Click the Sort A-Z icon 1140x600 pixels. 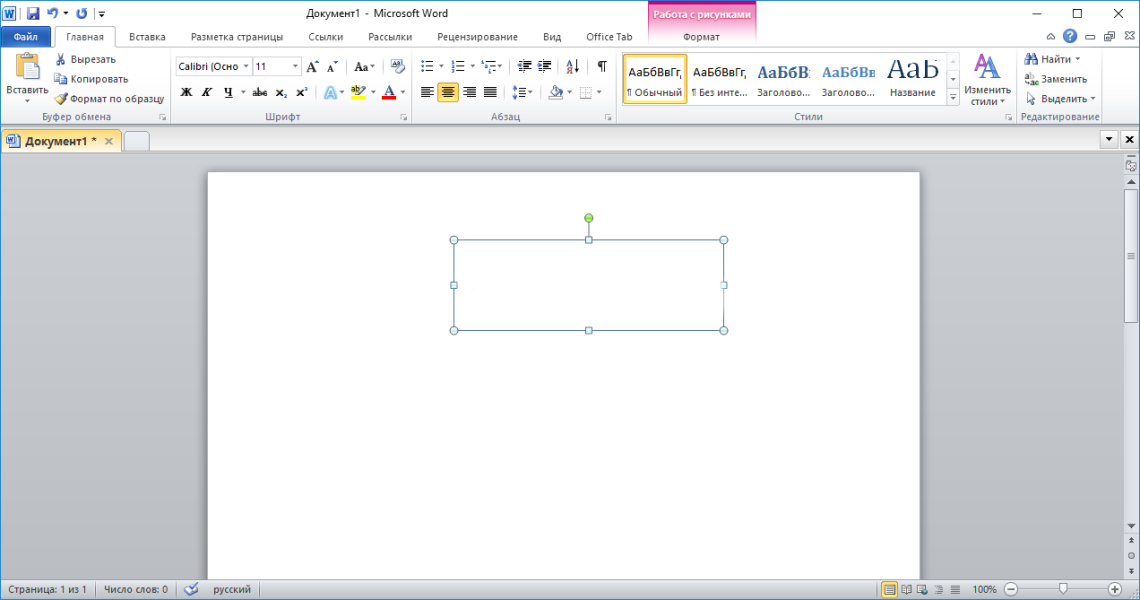tap(572, 66)
